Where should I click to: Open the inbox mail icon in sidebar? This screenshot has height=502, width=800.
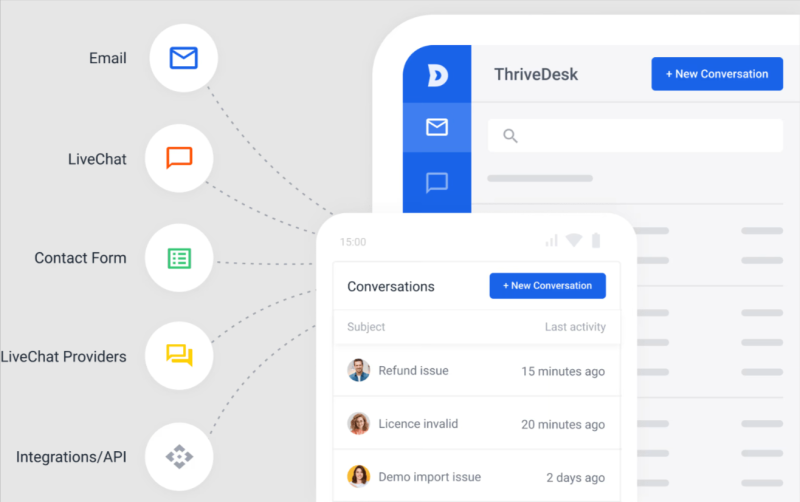[x=437, y=127]
